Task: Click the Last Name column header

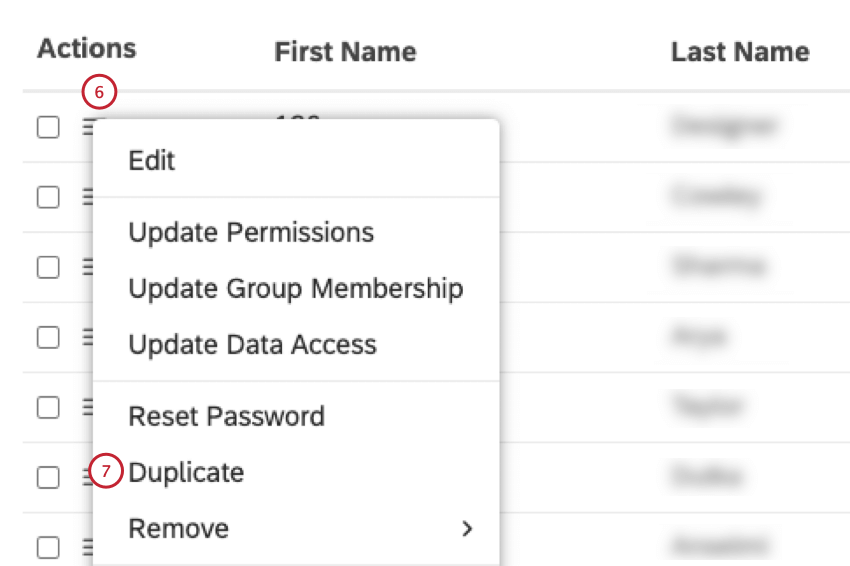Action: tap(740, 52)
